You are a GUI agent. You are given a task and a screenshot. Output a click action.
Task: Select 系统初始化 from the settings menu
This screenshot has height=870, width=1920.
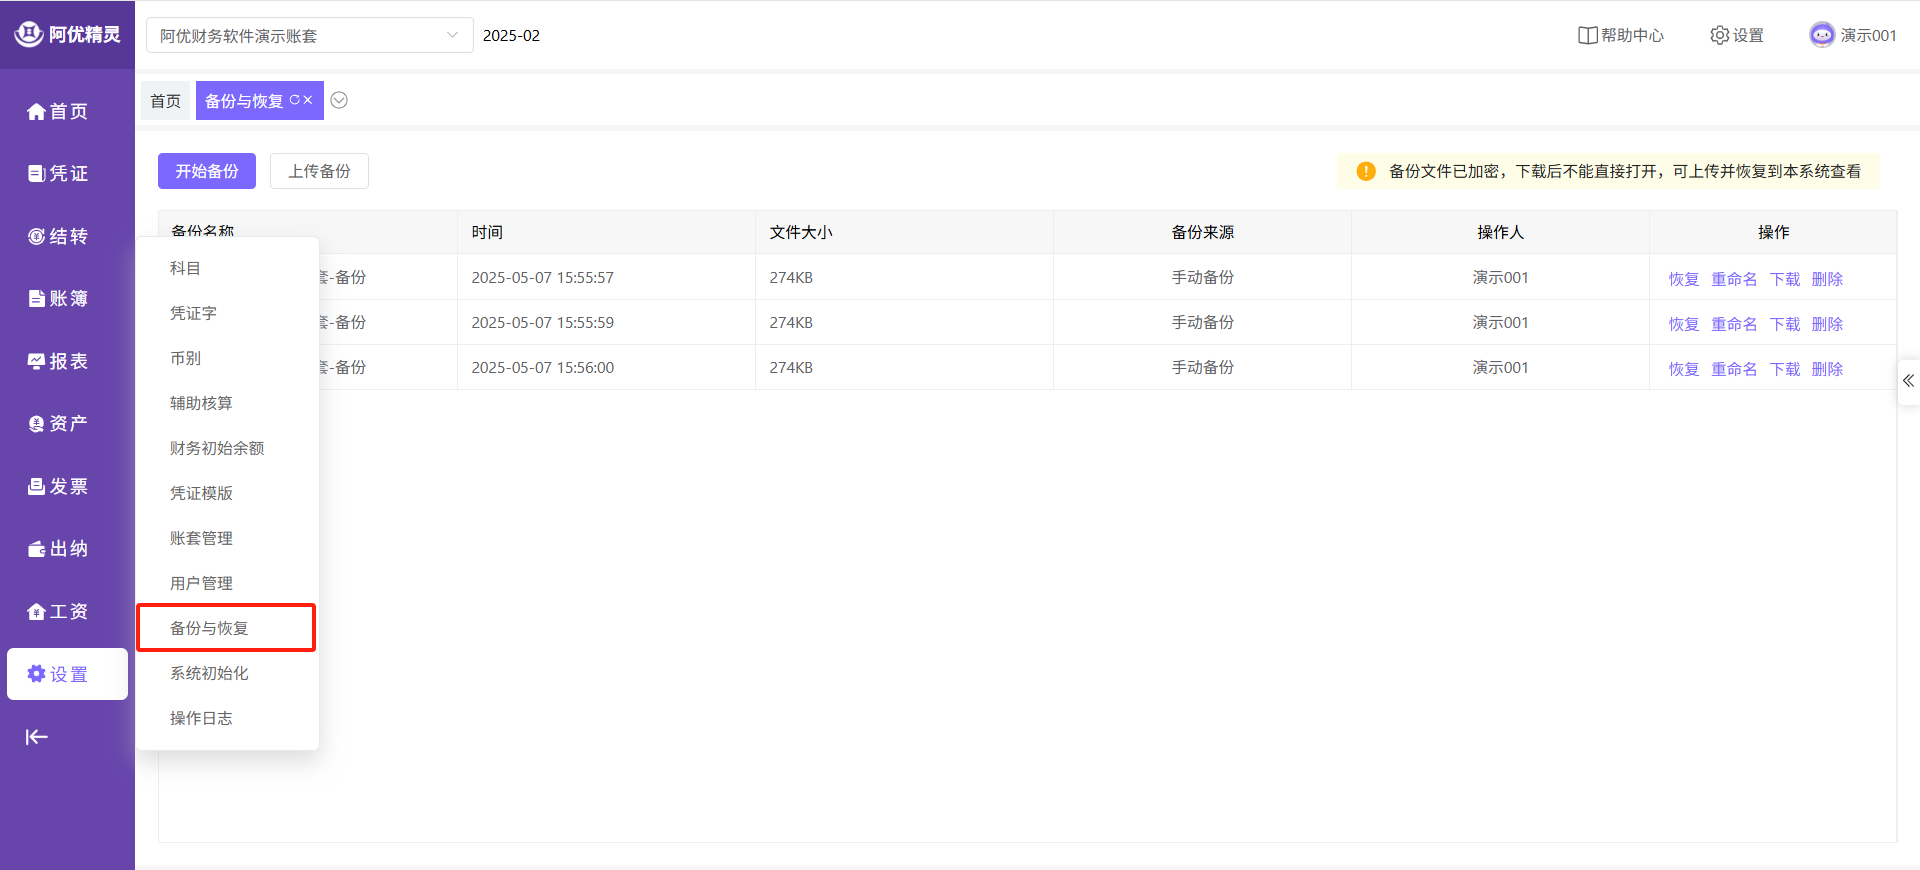(x=209, y=673)
